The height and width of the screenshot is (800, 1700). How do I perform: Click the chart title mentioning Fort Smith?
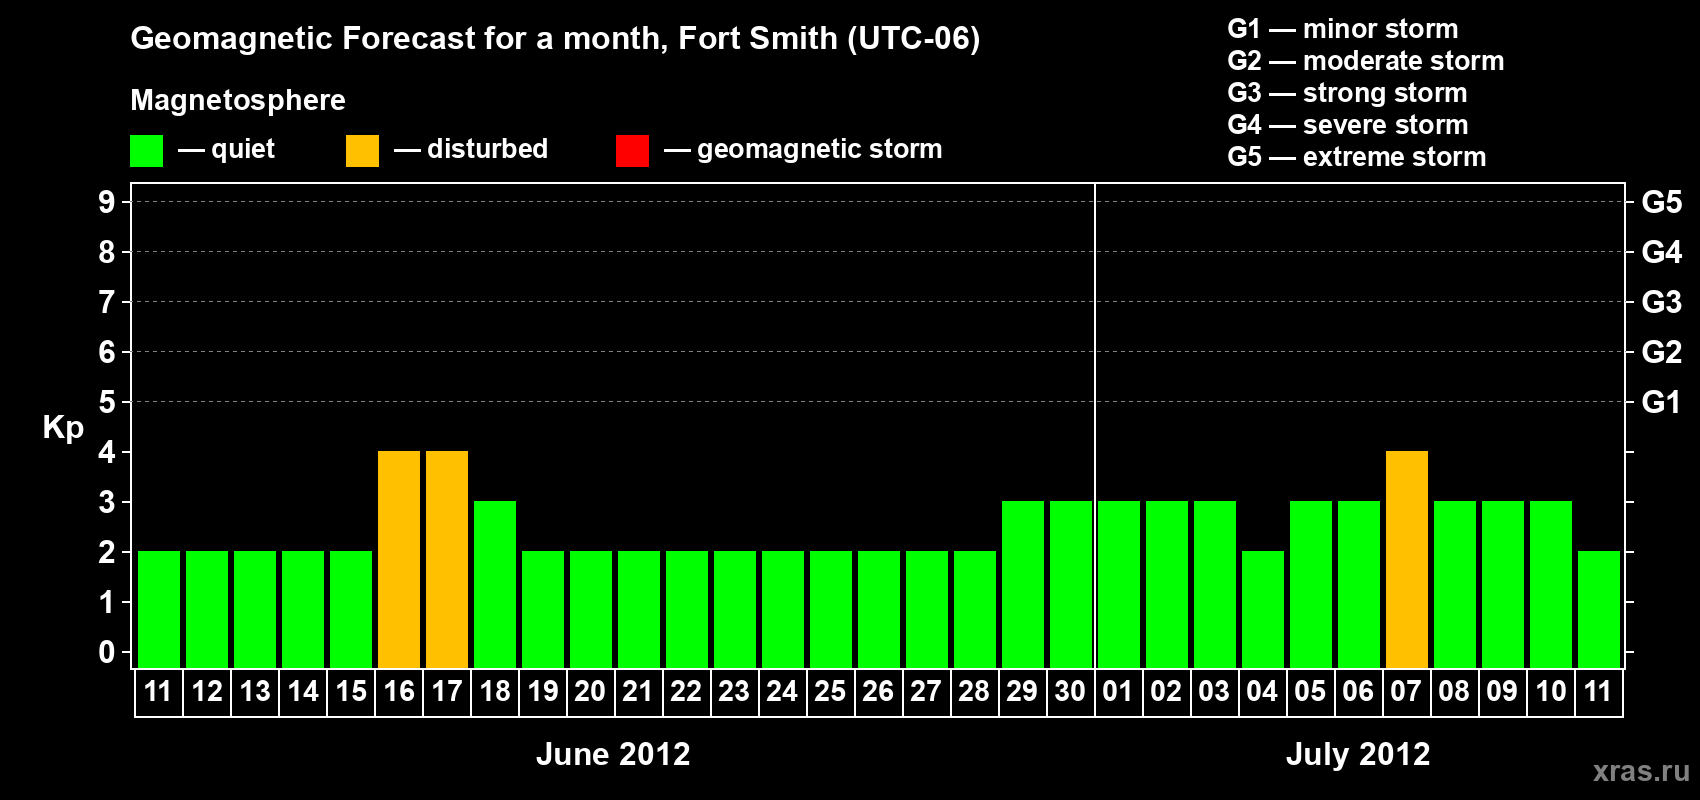tap(555, 38)
